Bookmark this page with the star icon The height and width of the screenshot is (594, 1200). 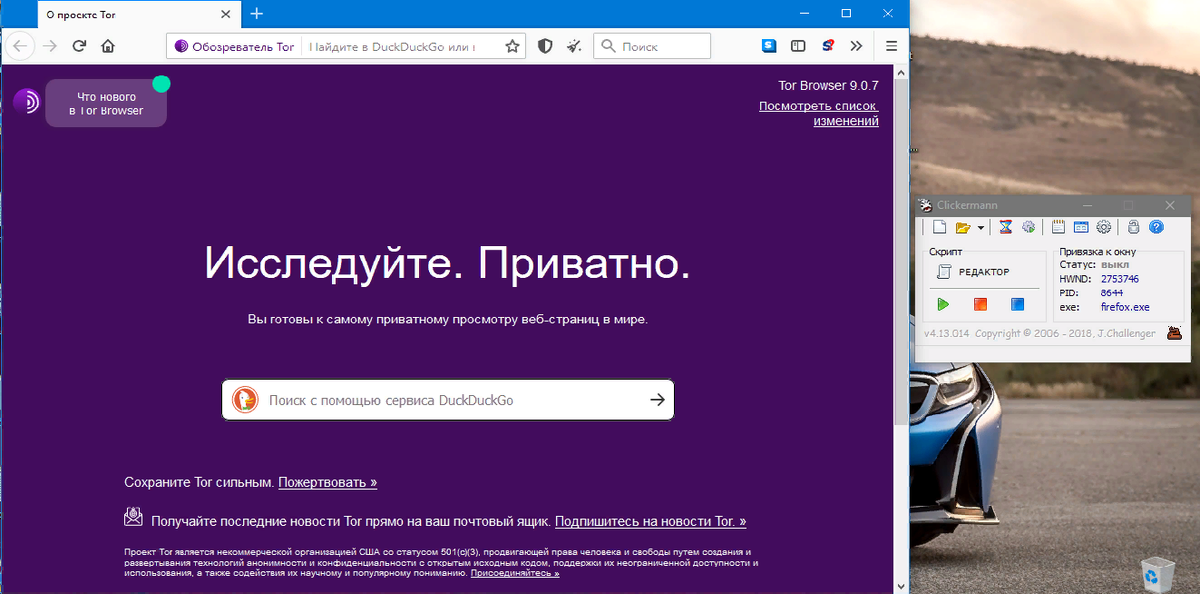tap(512, 46)
